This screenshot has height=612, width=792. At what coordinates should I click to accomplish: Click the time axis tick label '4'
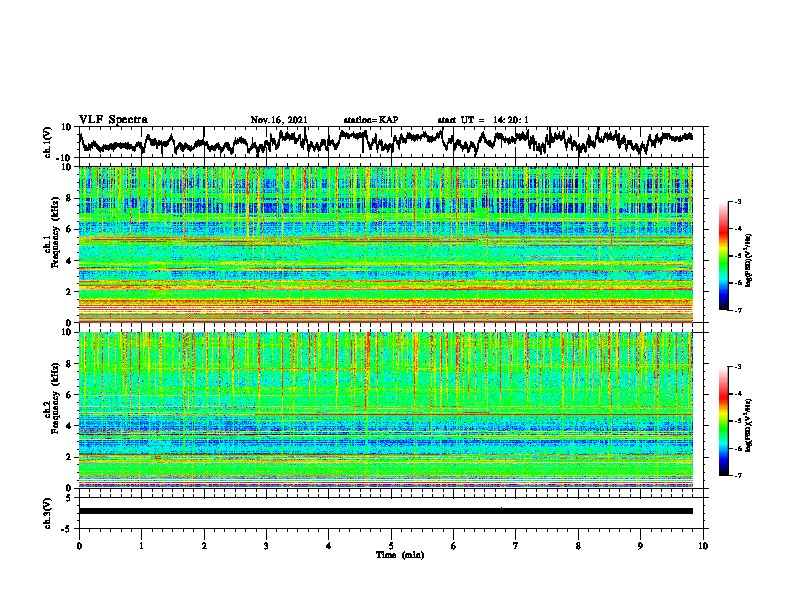pos(329,546)
